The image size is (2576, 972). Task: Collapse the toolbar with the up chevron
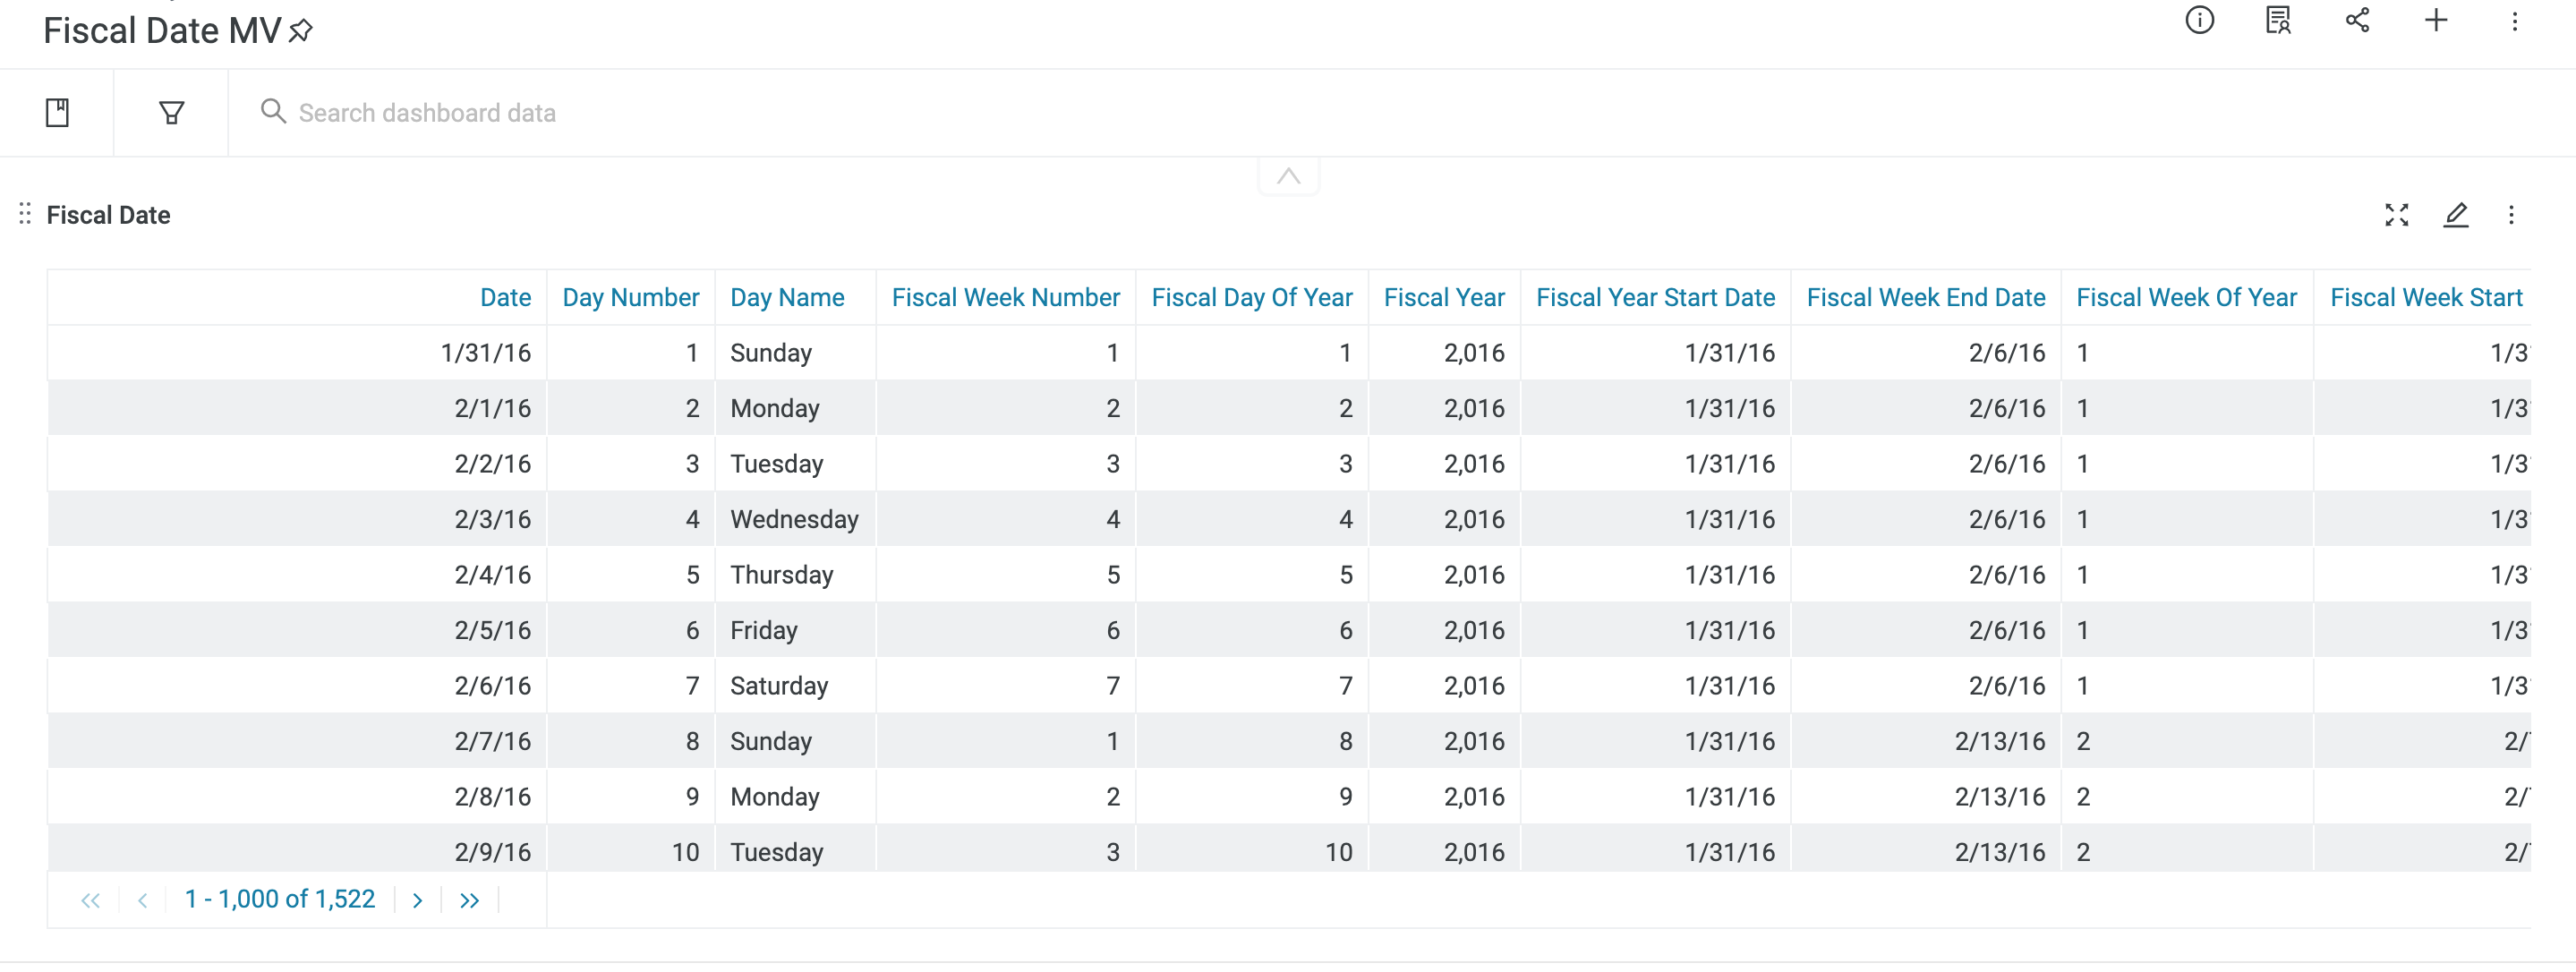point(1288,177)
